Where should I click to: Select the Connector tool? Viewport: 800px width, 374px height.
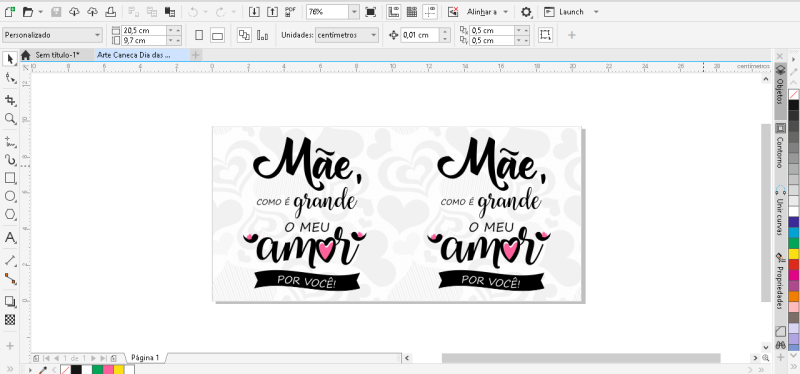click(x=10, y=279)
